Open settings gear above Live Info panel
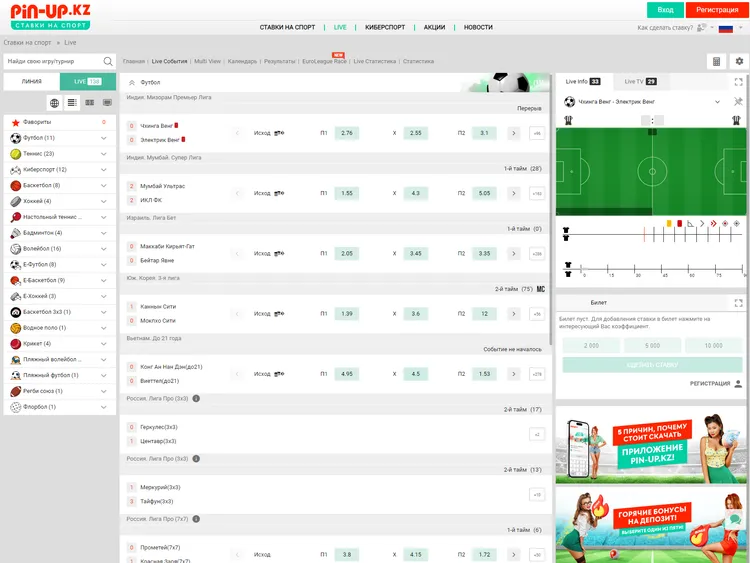The image size is (750, 563). point(739,61)
